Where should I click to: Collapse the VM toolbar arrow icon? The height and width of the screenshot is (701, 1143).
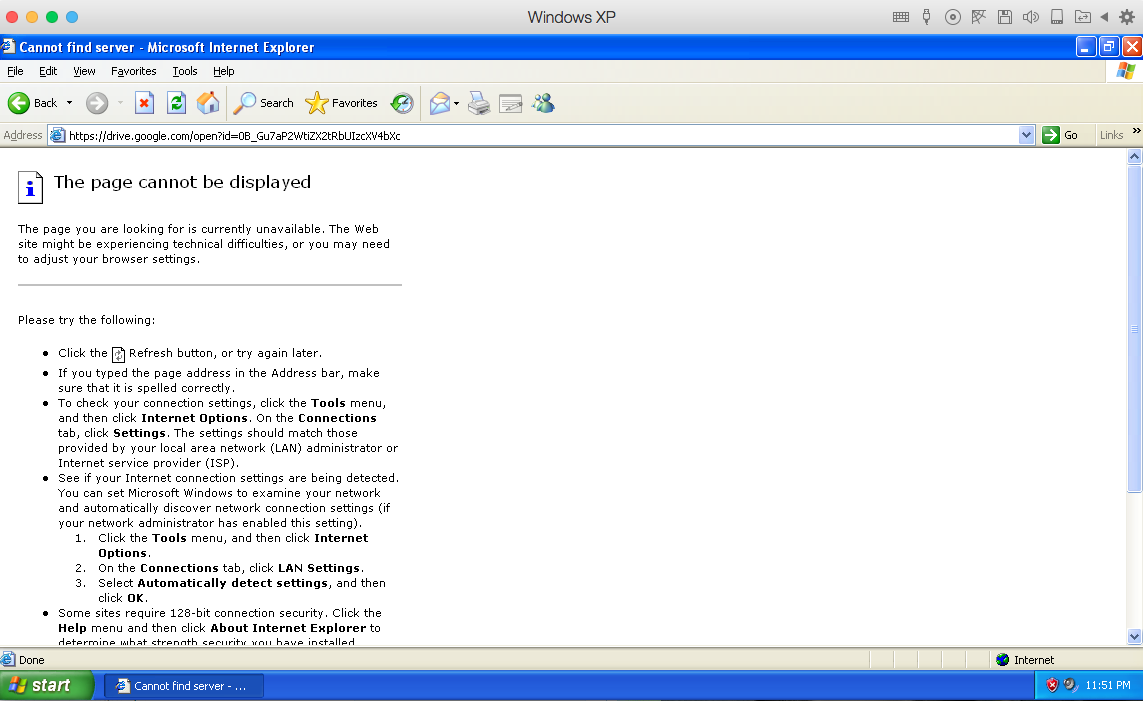tap(1104, 17)
